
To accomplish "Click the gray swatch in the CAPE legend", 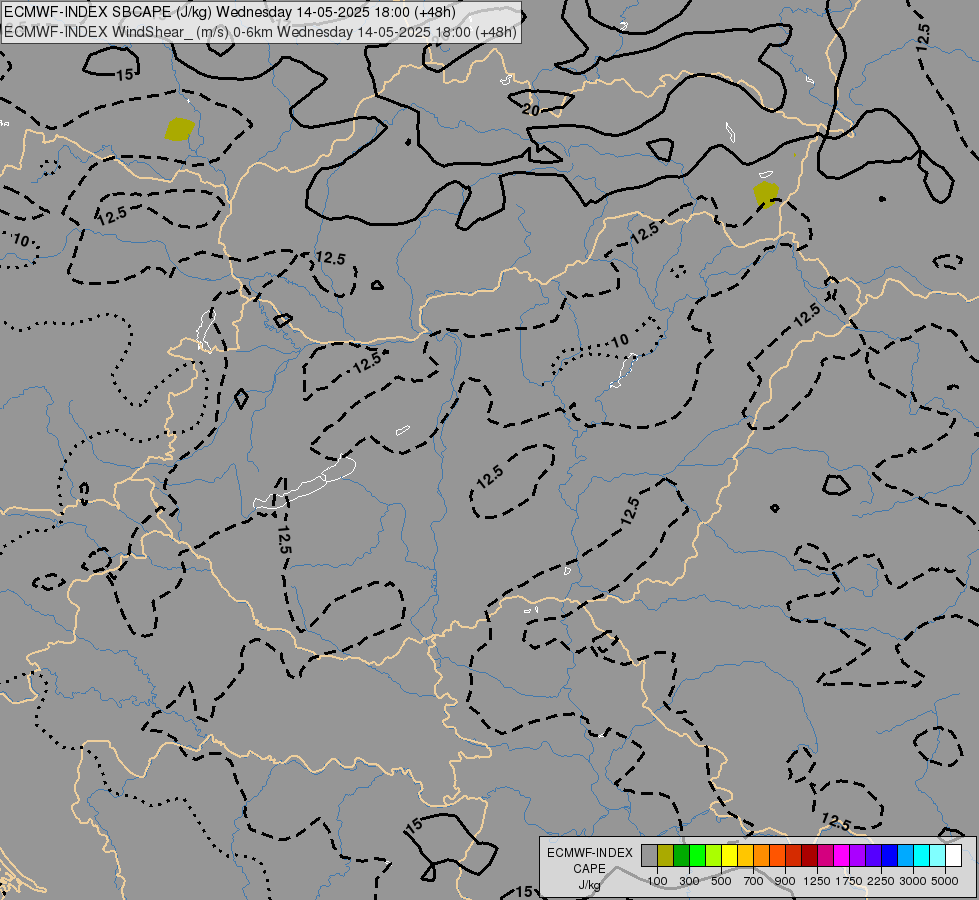I will [649, 855].
